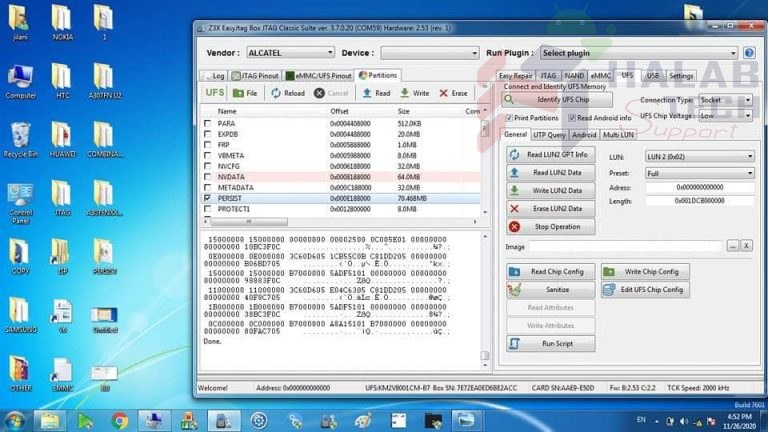Screen dimensions: 768x432
Task: Open the UFS Chip Voltage dropdown
Action: tap(725, 116)
